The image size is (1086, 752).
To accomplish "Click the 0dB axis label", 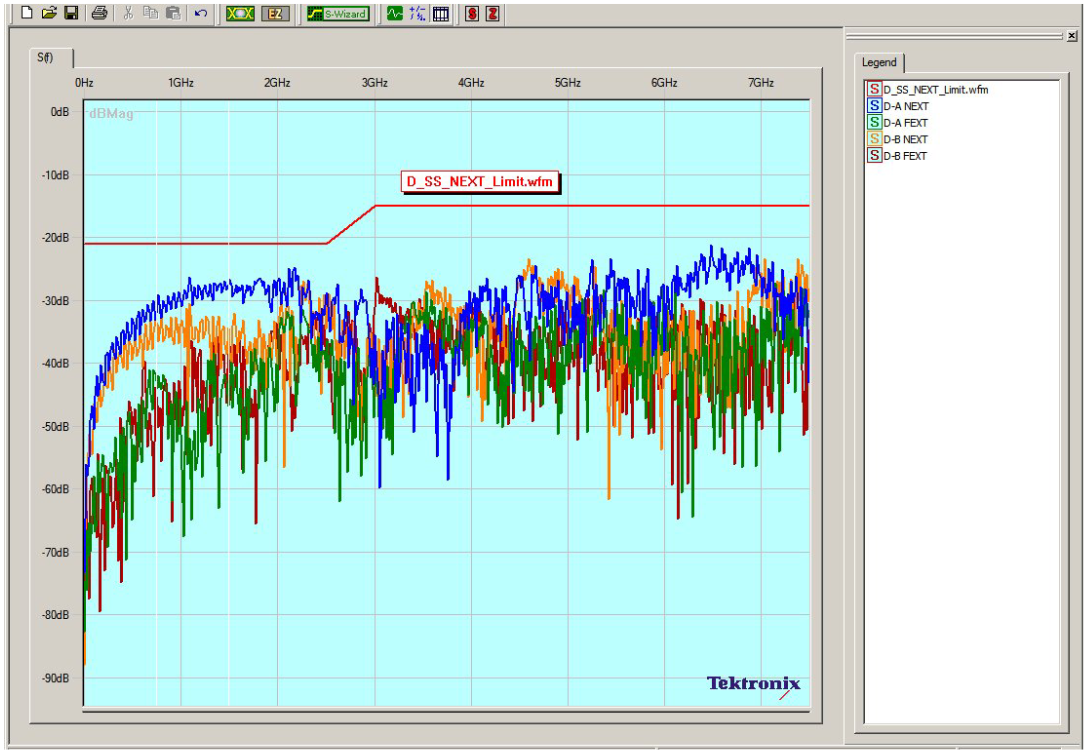I will coord(60,111).
